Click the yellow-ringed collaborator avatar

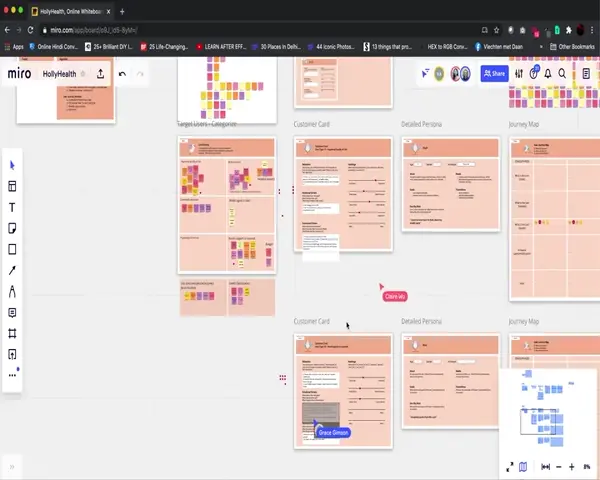(x=439, y=73)
